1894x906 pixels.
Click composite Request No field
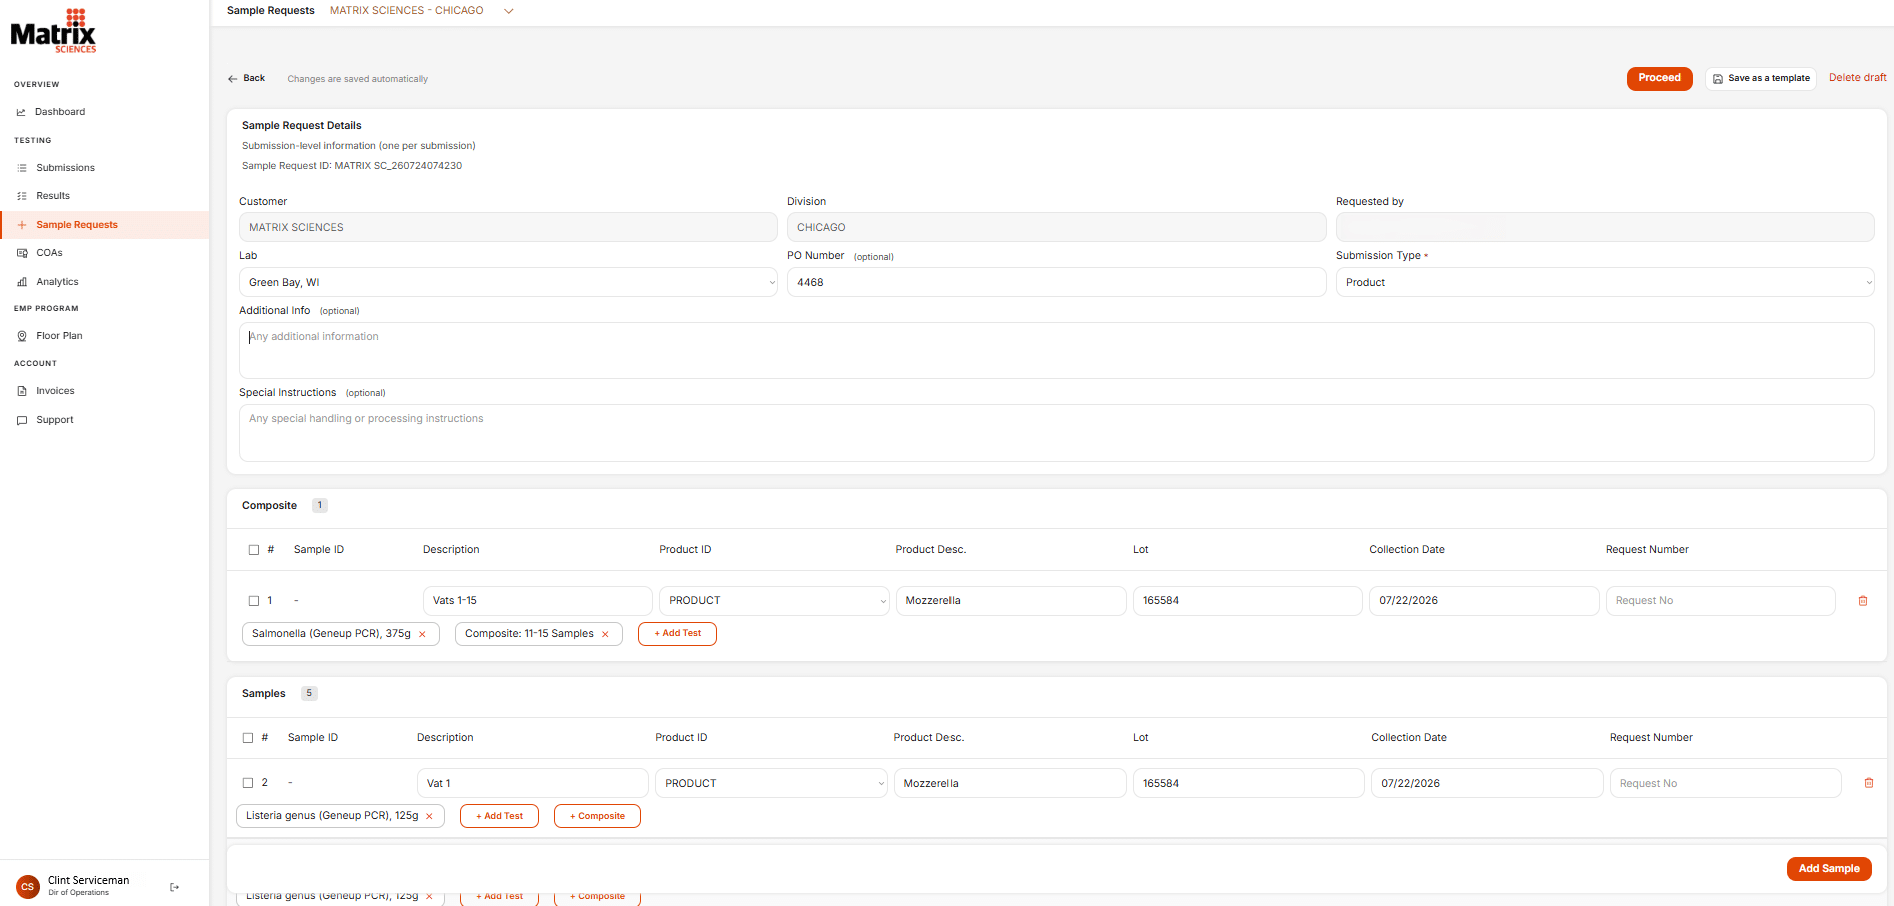(x=1721, y=601)
